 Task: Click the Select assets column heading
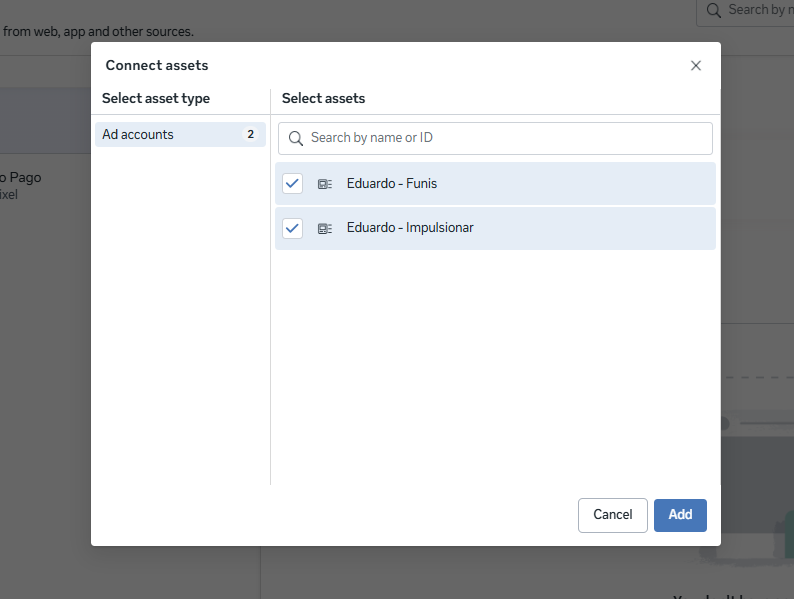coord(323,99)
